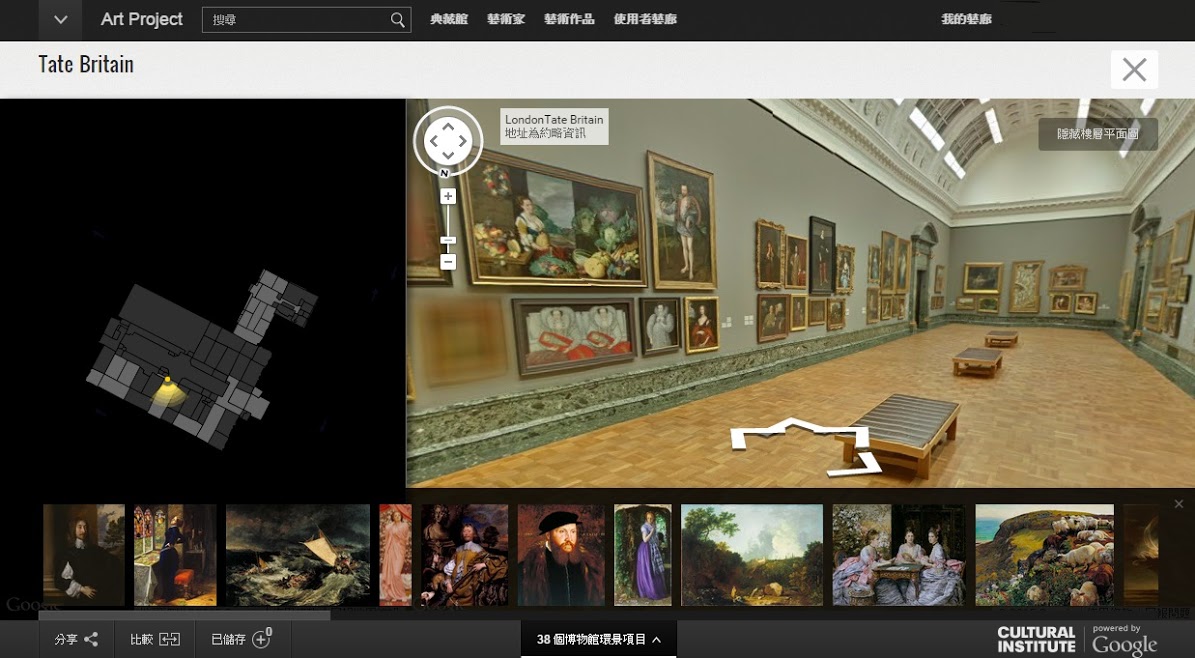Image resolution: width=1195 pixels, height=658 pixels.
Task: Zoom out with the minus button
Action: point(448,262)
